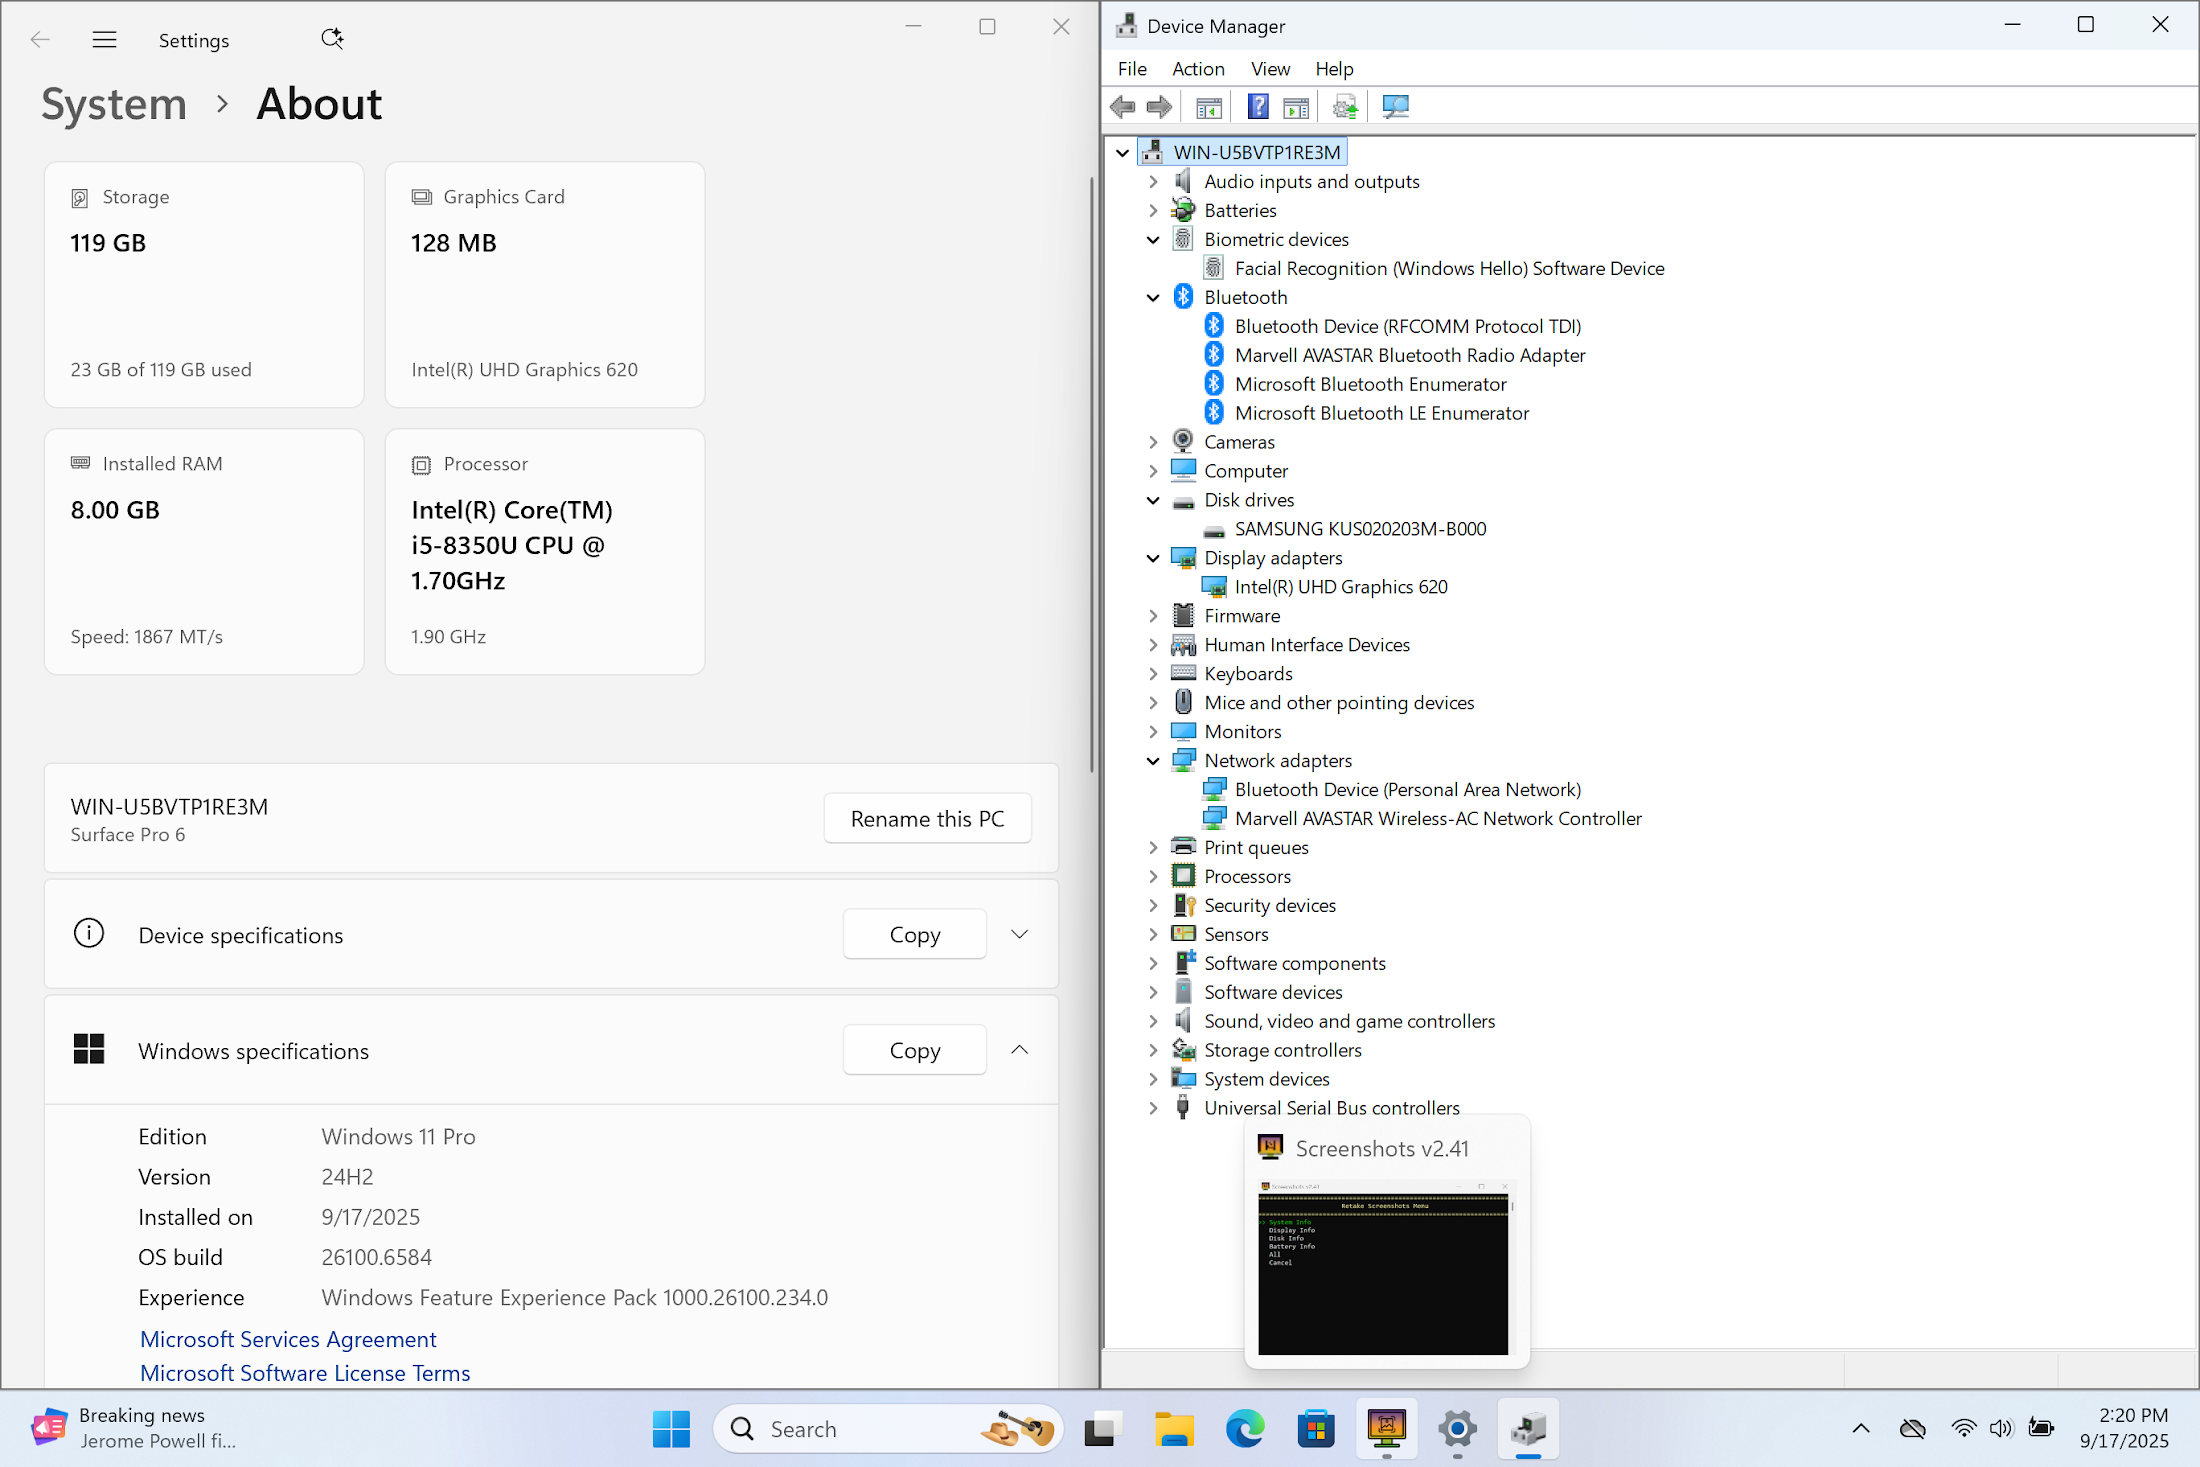Click the Storage card showing 119 GB
This screenshot has height=1467, width=2200.
coord(204,285)
